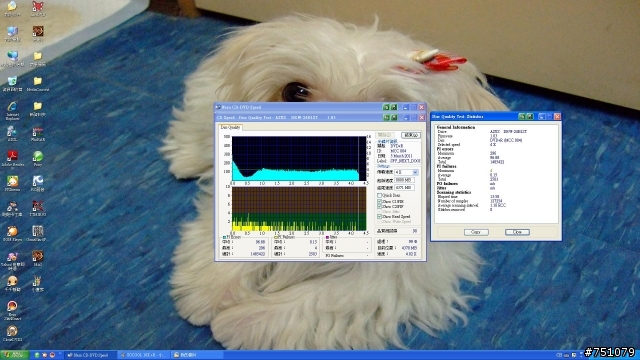
Task: Switch to the Disc Quality tab
Action: (x=230, y=127)
